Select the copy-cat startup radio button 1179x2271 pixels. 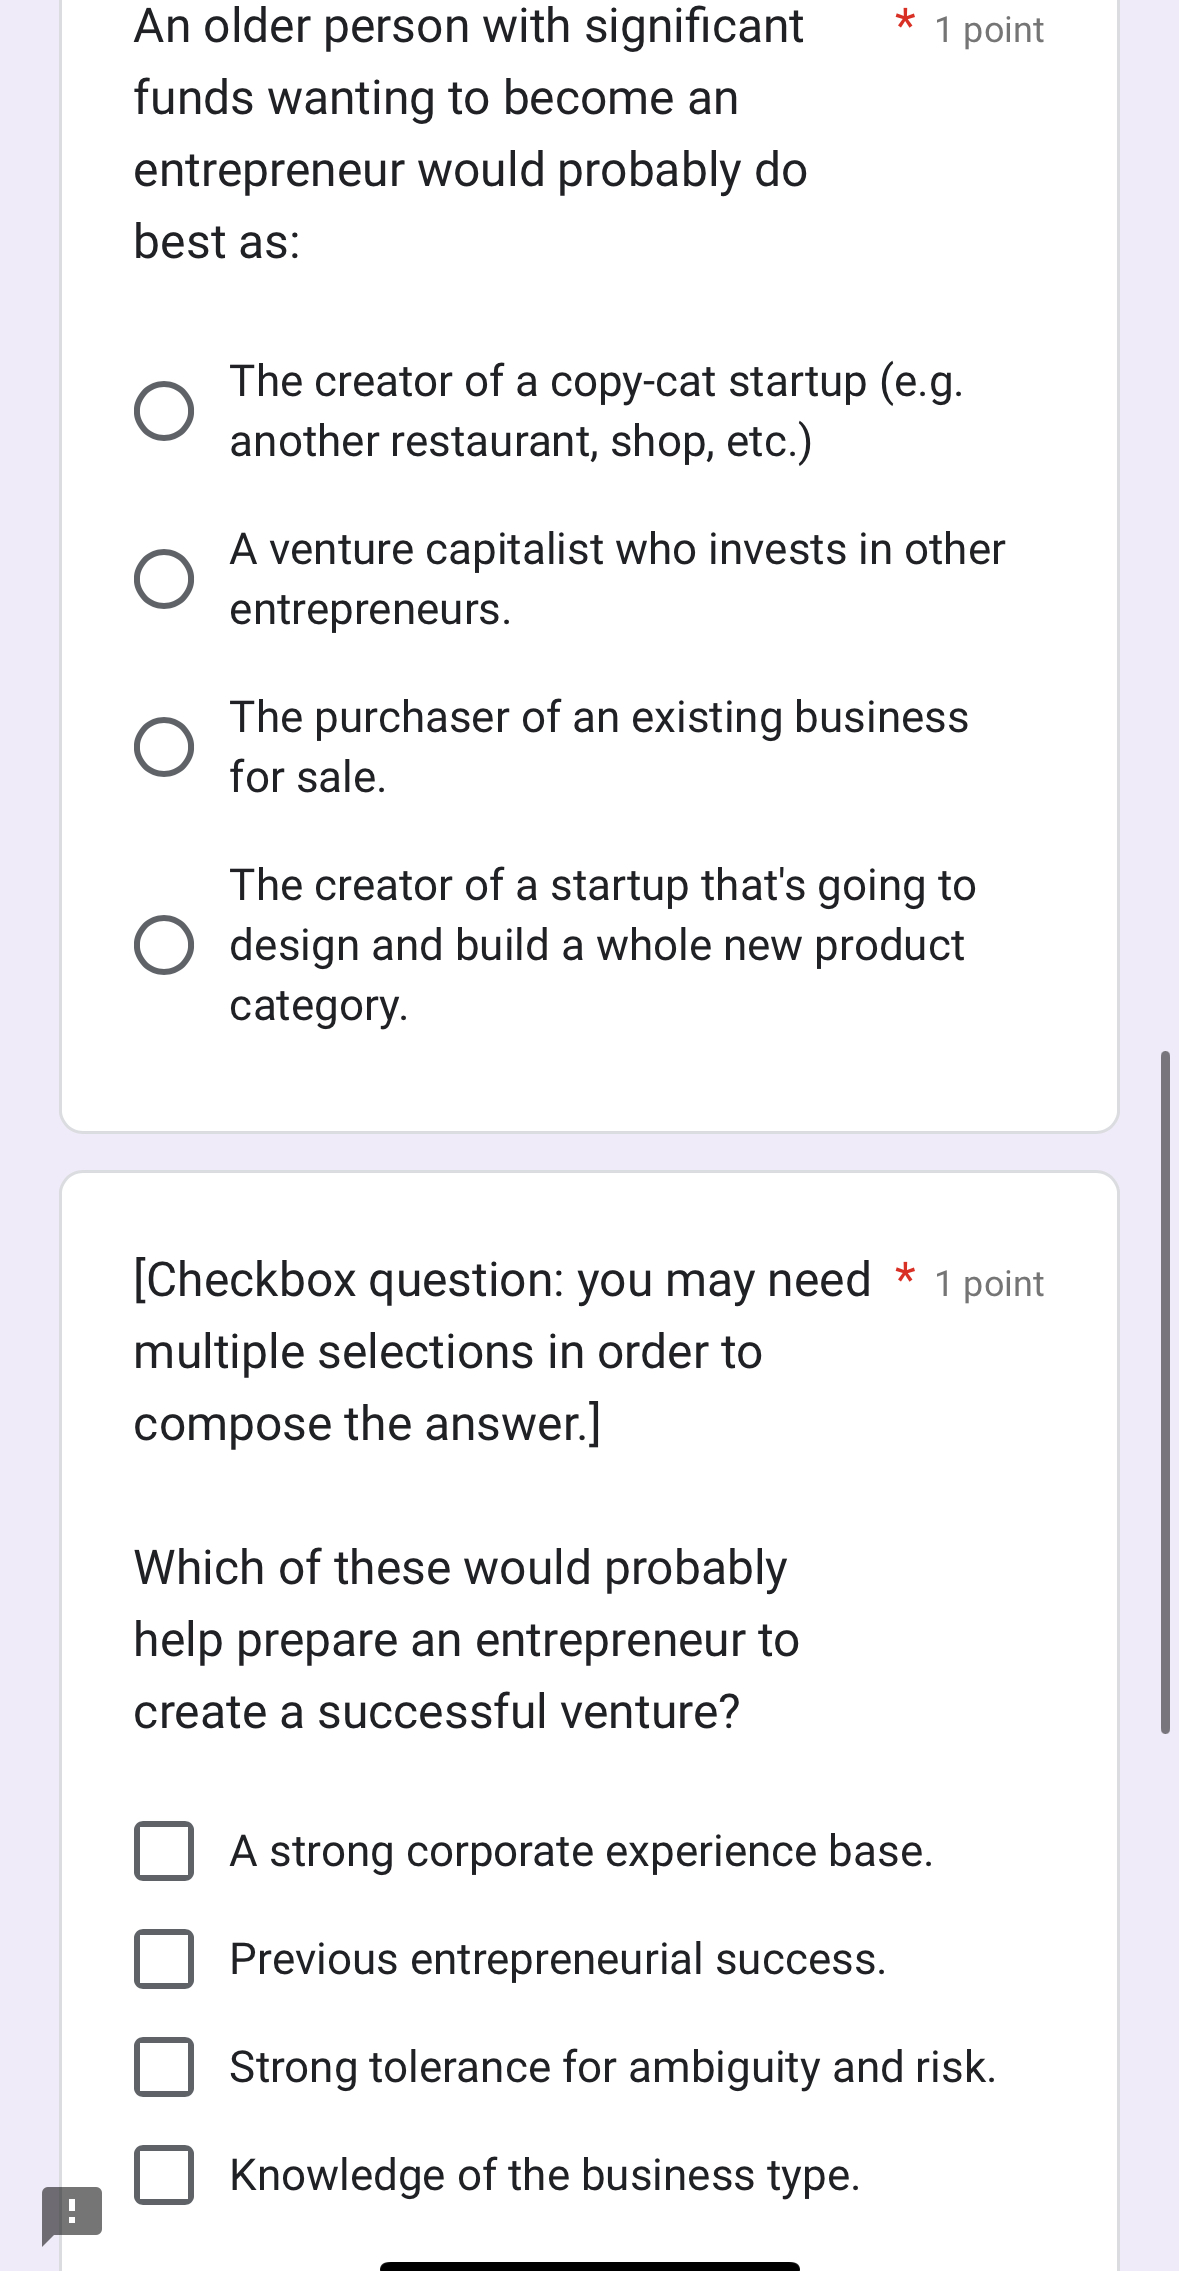coord(164,411)
